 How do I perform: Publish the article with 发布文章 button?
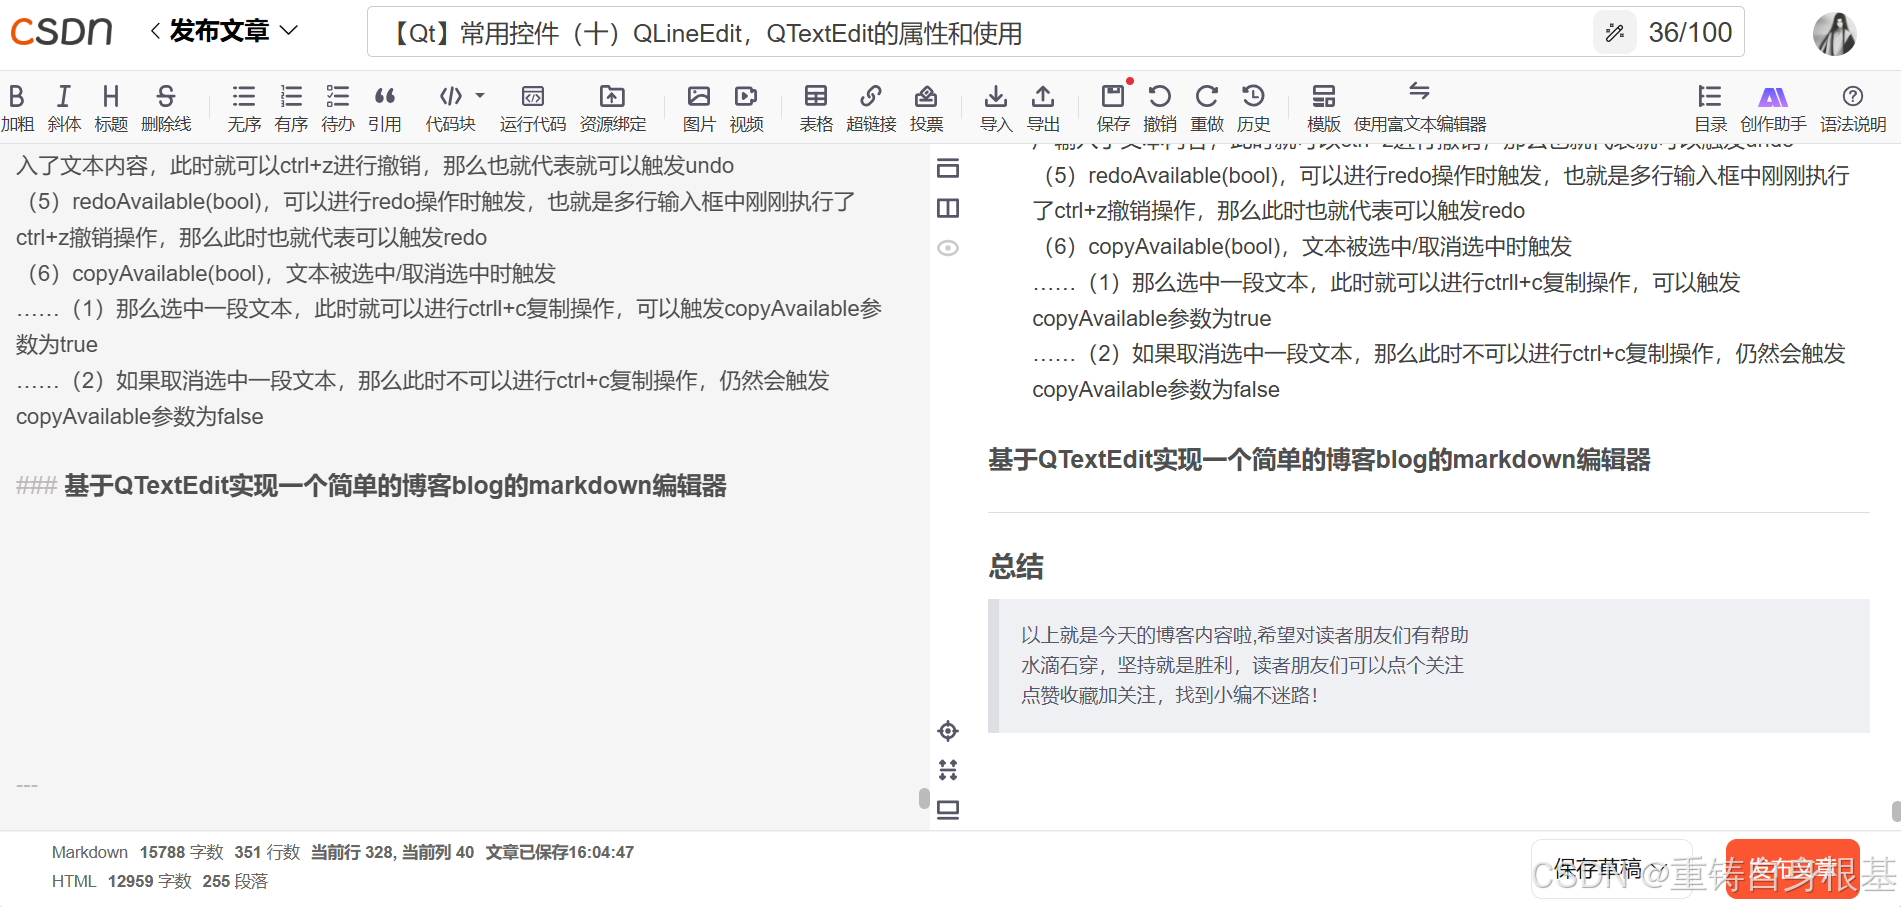(1791, 868)
